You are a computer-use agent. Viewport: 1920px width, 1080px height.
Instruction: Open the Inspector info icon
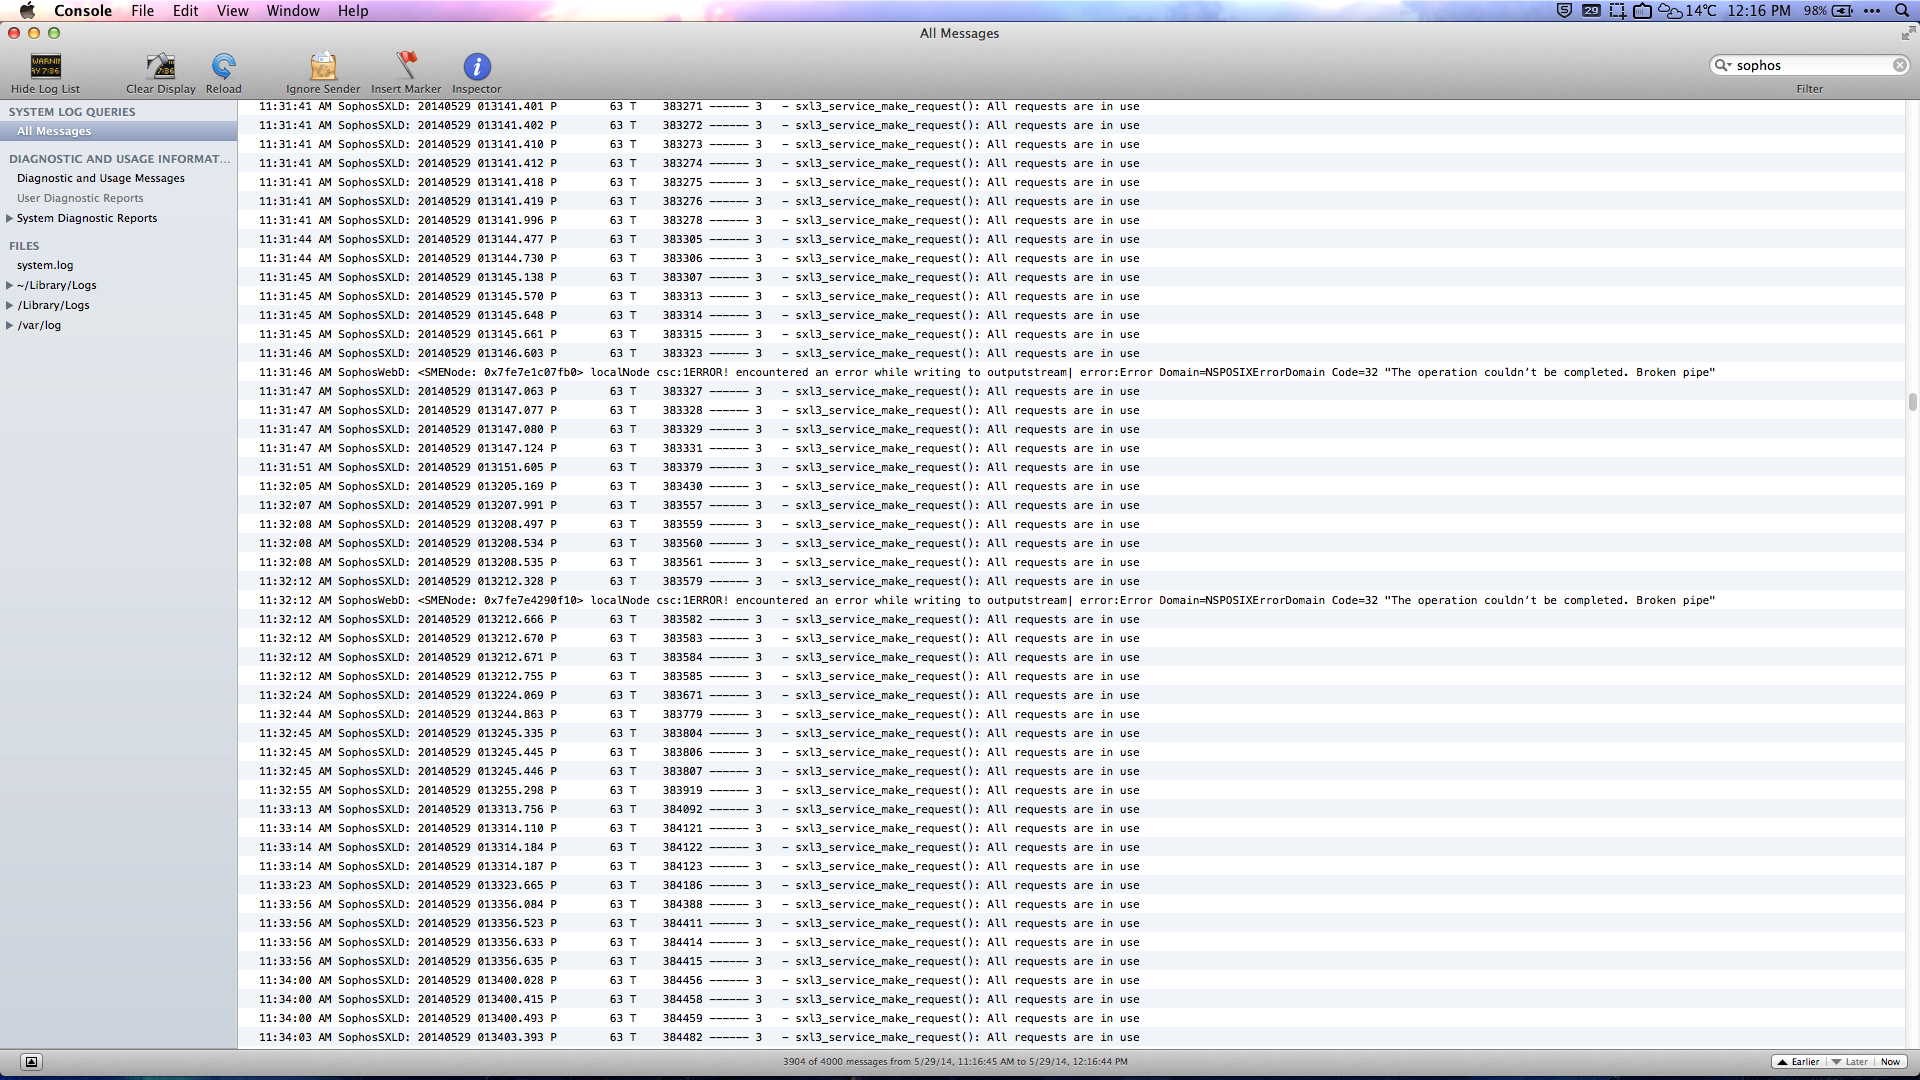coord(477,67)
